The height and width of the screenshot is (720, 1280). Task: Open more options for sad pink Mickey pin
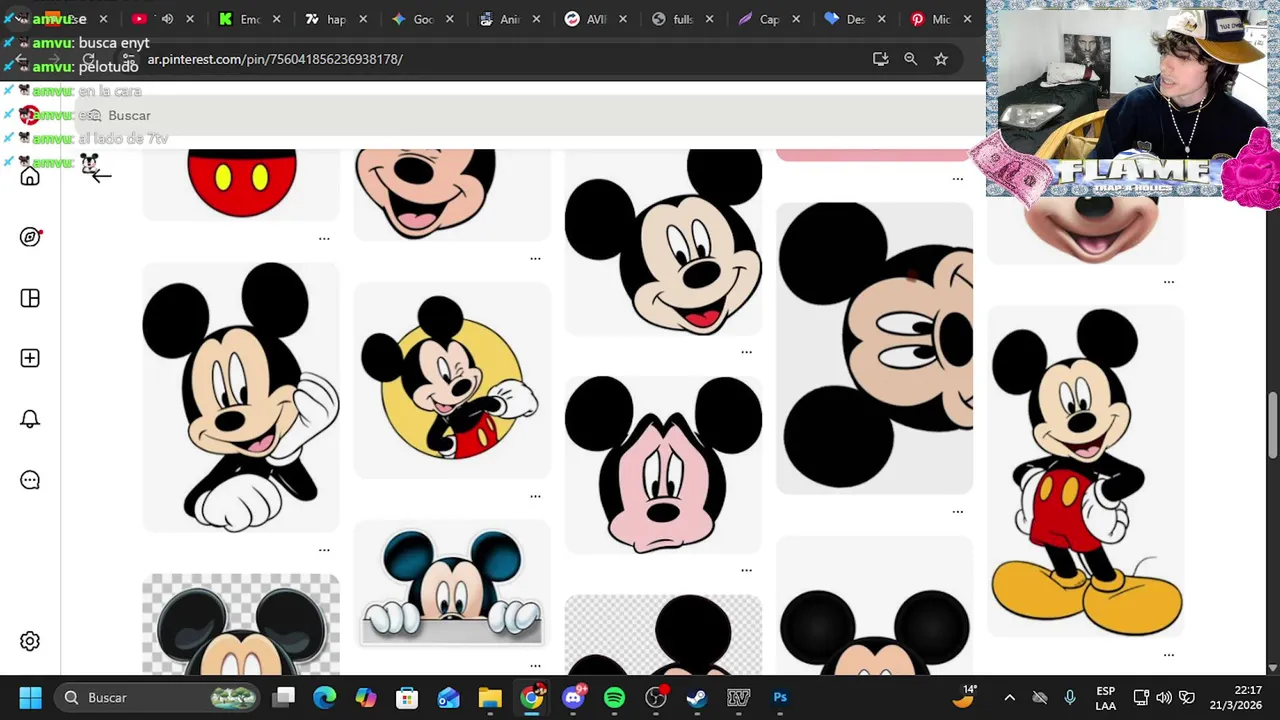pos(746,570)
